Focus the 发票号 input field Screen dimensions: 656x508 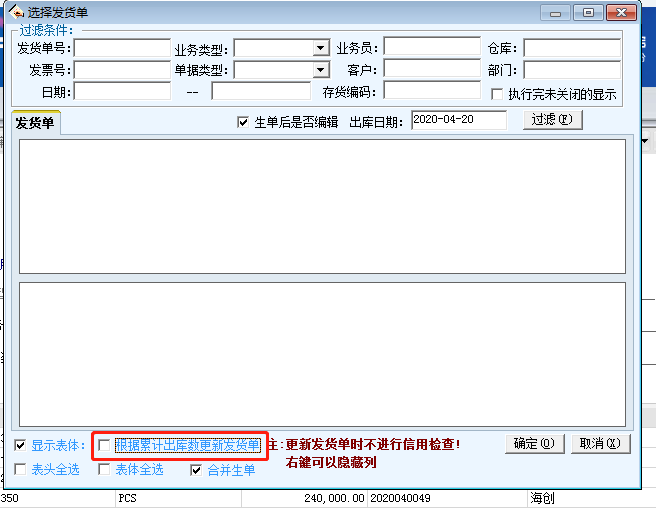(122, 70)
